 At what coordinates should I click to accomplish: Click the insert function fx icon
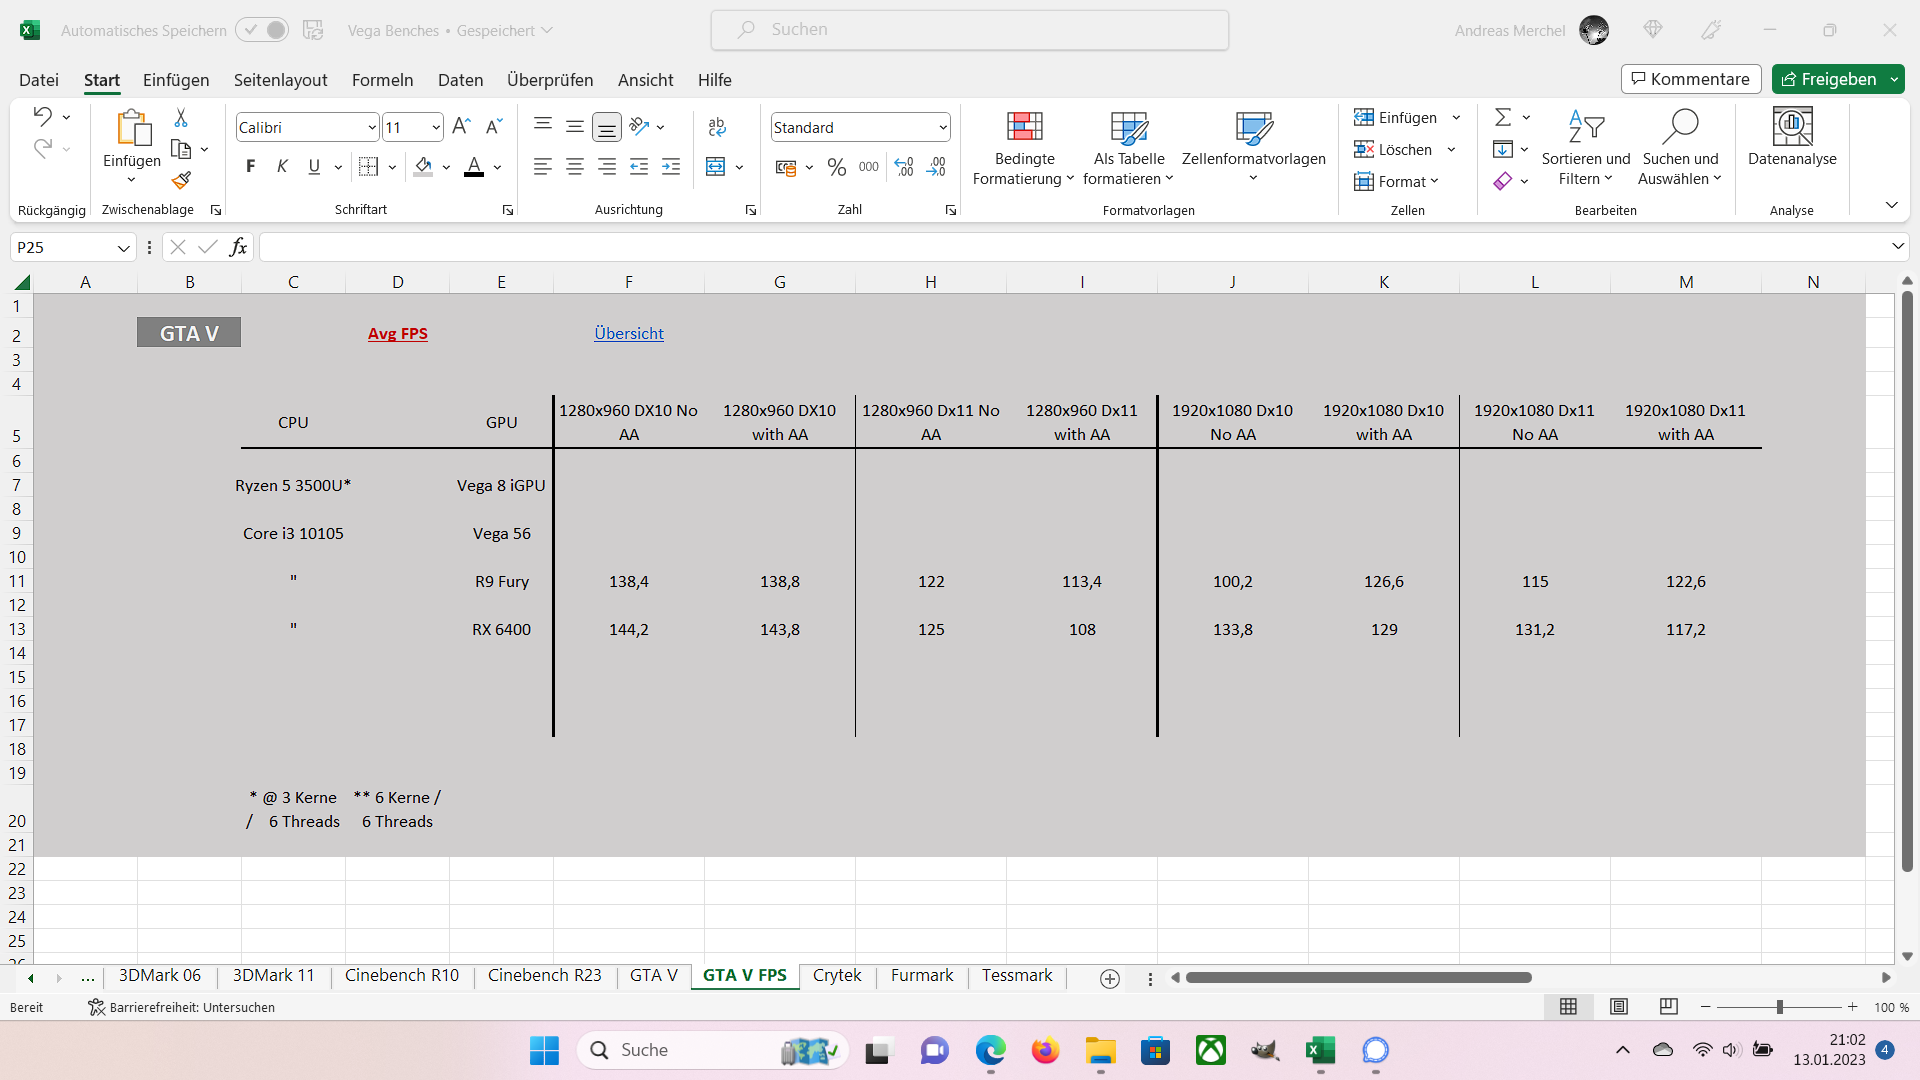click(238, 247)
